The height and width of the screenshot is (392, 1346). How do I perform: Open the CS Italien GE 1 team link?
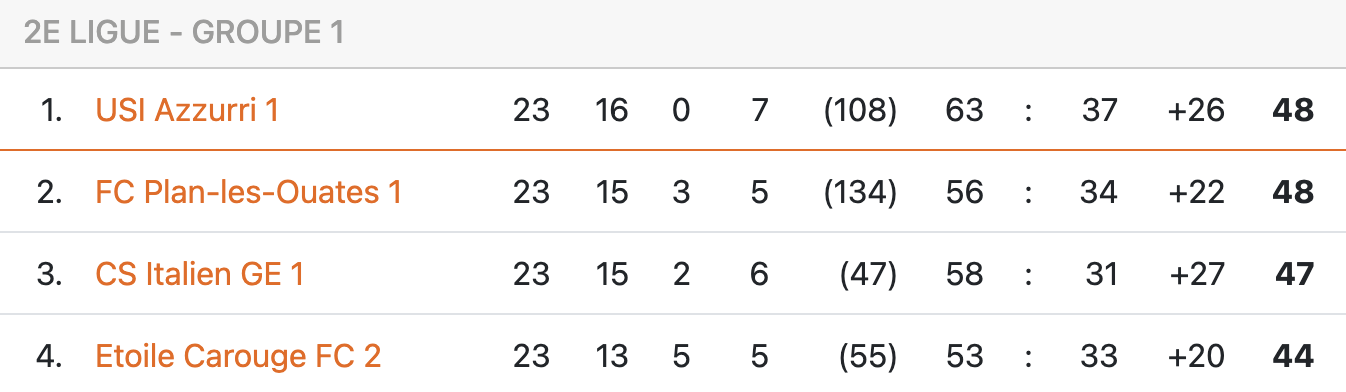click(x=199, y=273)
